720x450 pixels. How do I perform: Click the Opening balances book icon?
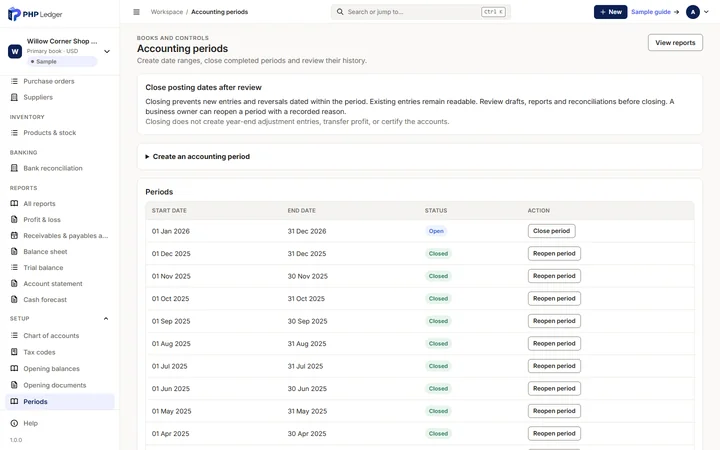(14, 369)
